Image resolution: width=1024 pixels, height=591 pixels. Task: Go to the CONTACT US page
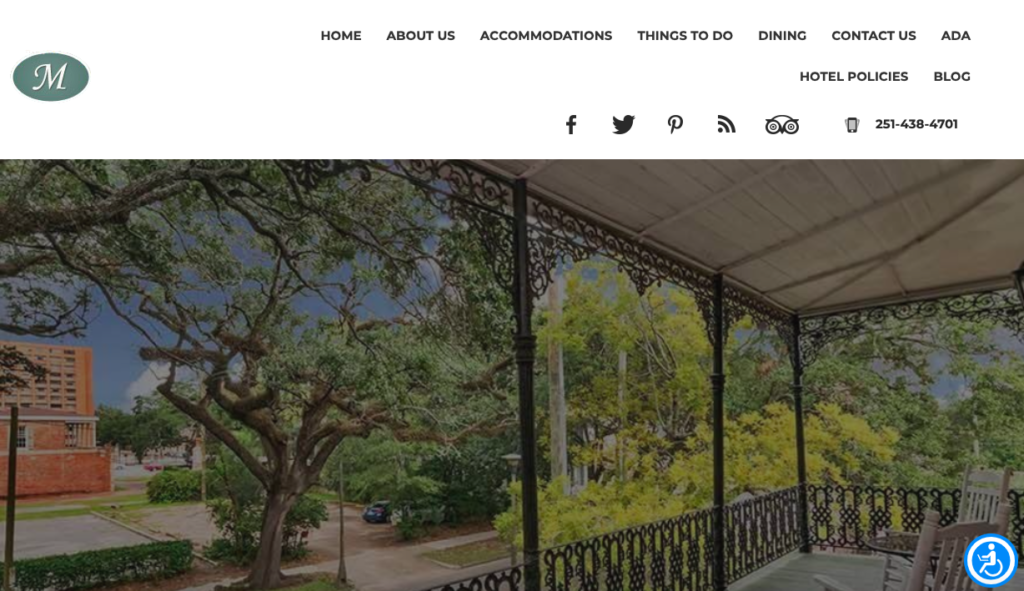tap(874, 36)
